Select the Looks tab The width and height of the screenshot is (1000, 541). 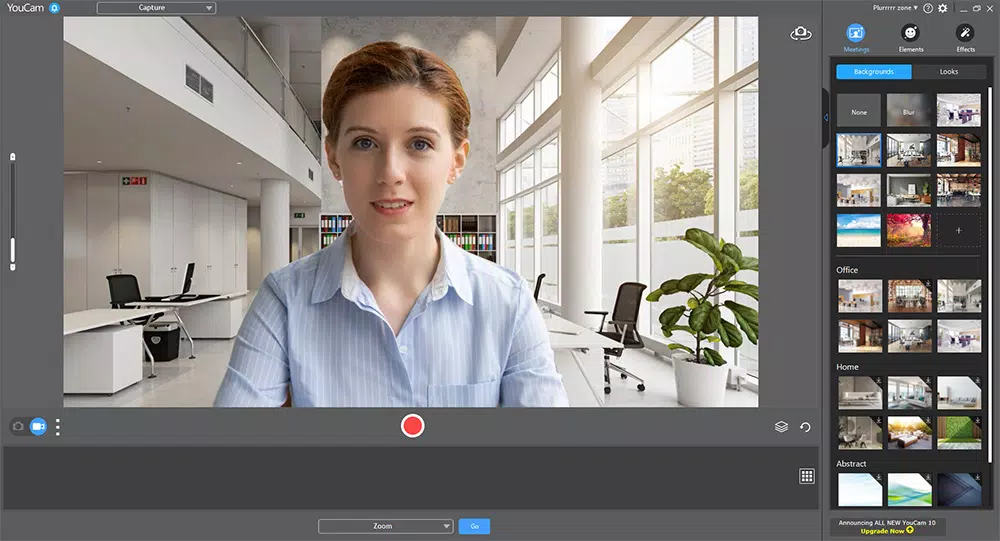pos(948,71)
